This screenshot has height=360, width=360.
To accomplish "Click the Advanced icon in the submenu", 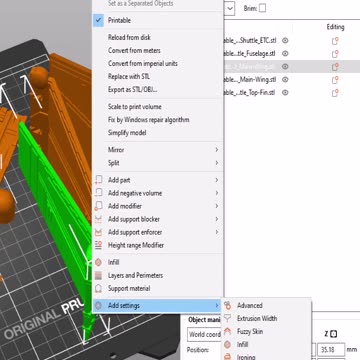I will pos(228,305).
